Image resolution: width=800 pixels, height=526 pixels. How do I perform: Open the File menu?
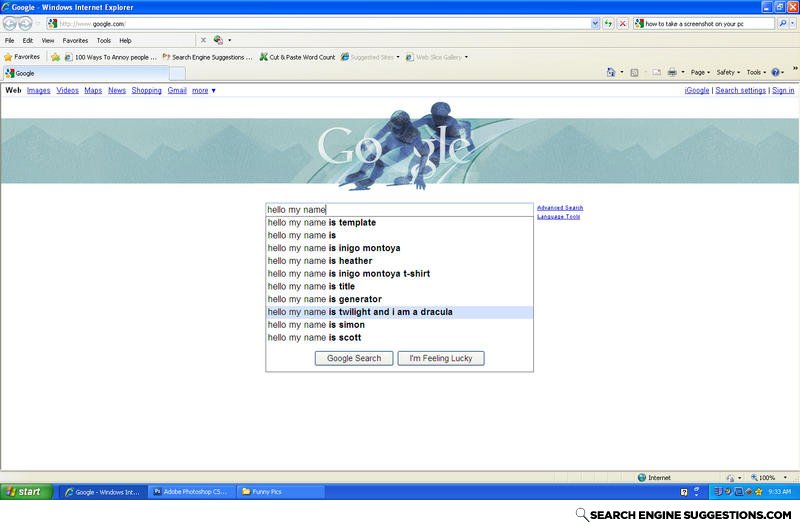[x=9, y=40]
